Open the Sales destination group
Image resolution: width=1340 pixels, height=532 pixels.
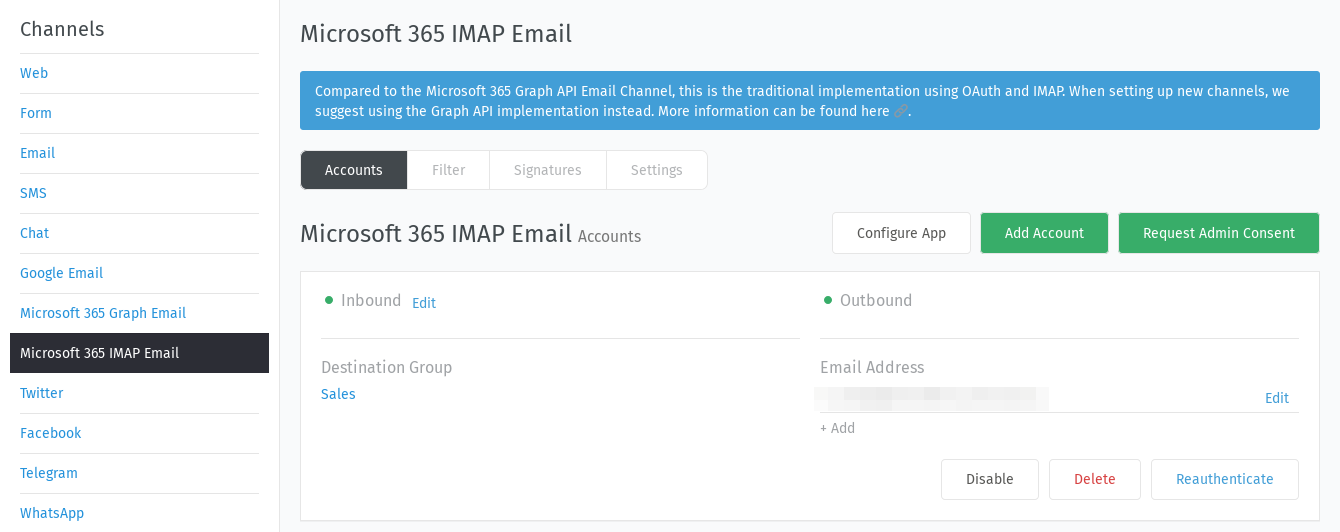tap(338, 394)
